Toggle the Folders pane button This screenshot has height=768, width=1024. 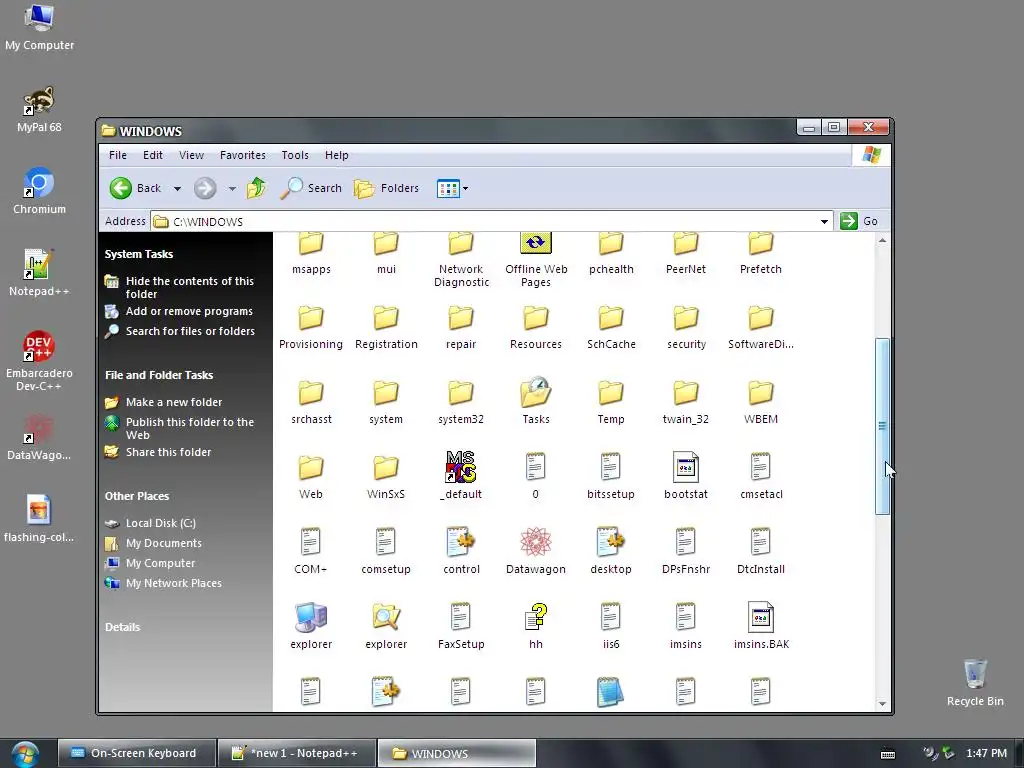point(387,188)
